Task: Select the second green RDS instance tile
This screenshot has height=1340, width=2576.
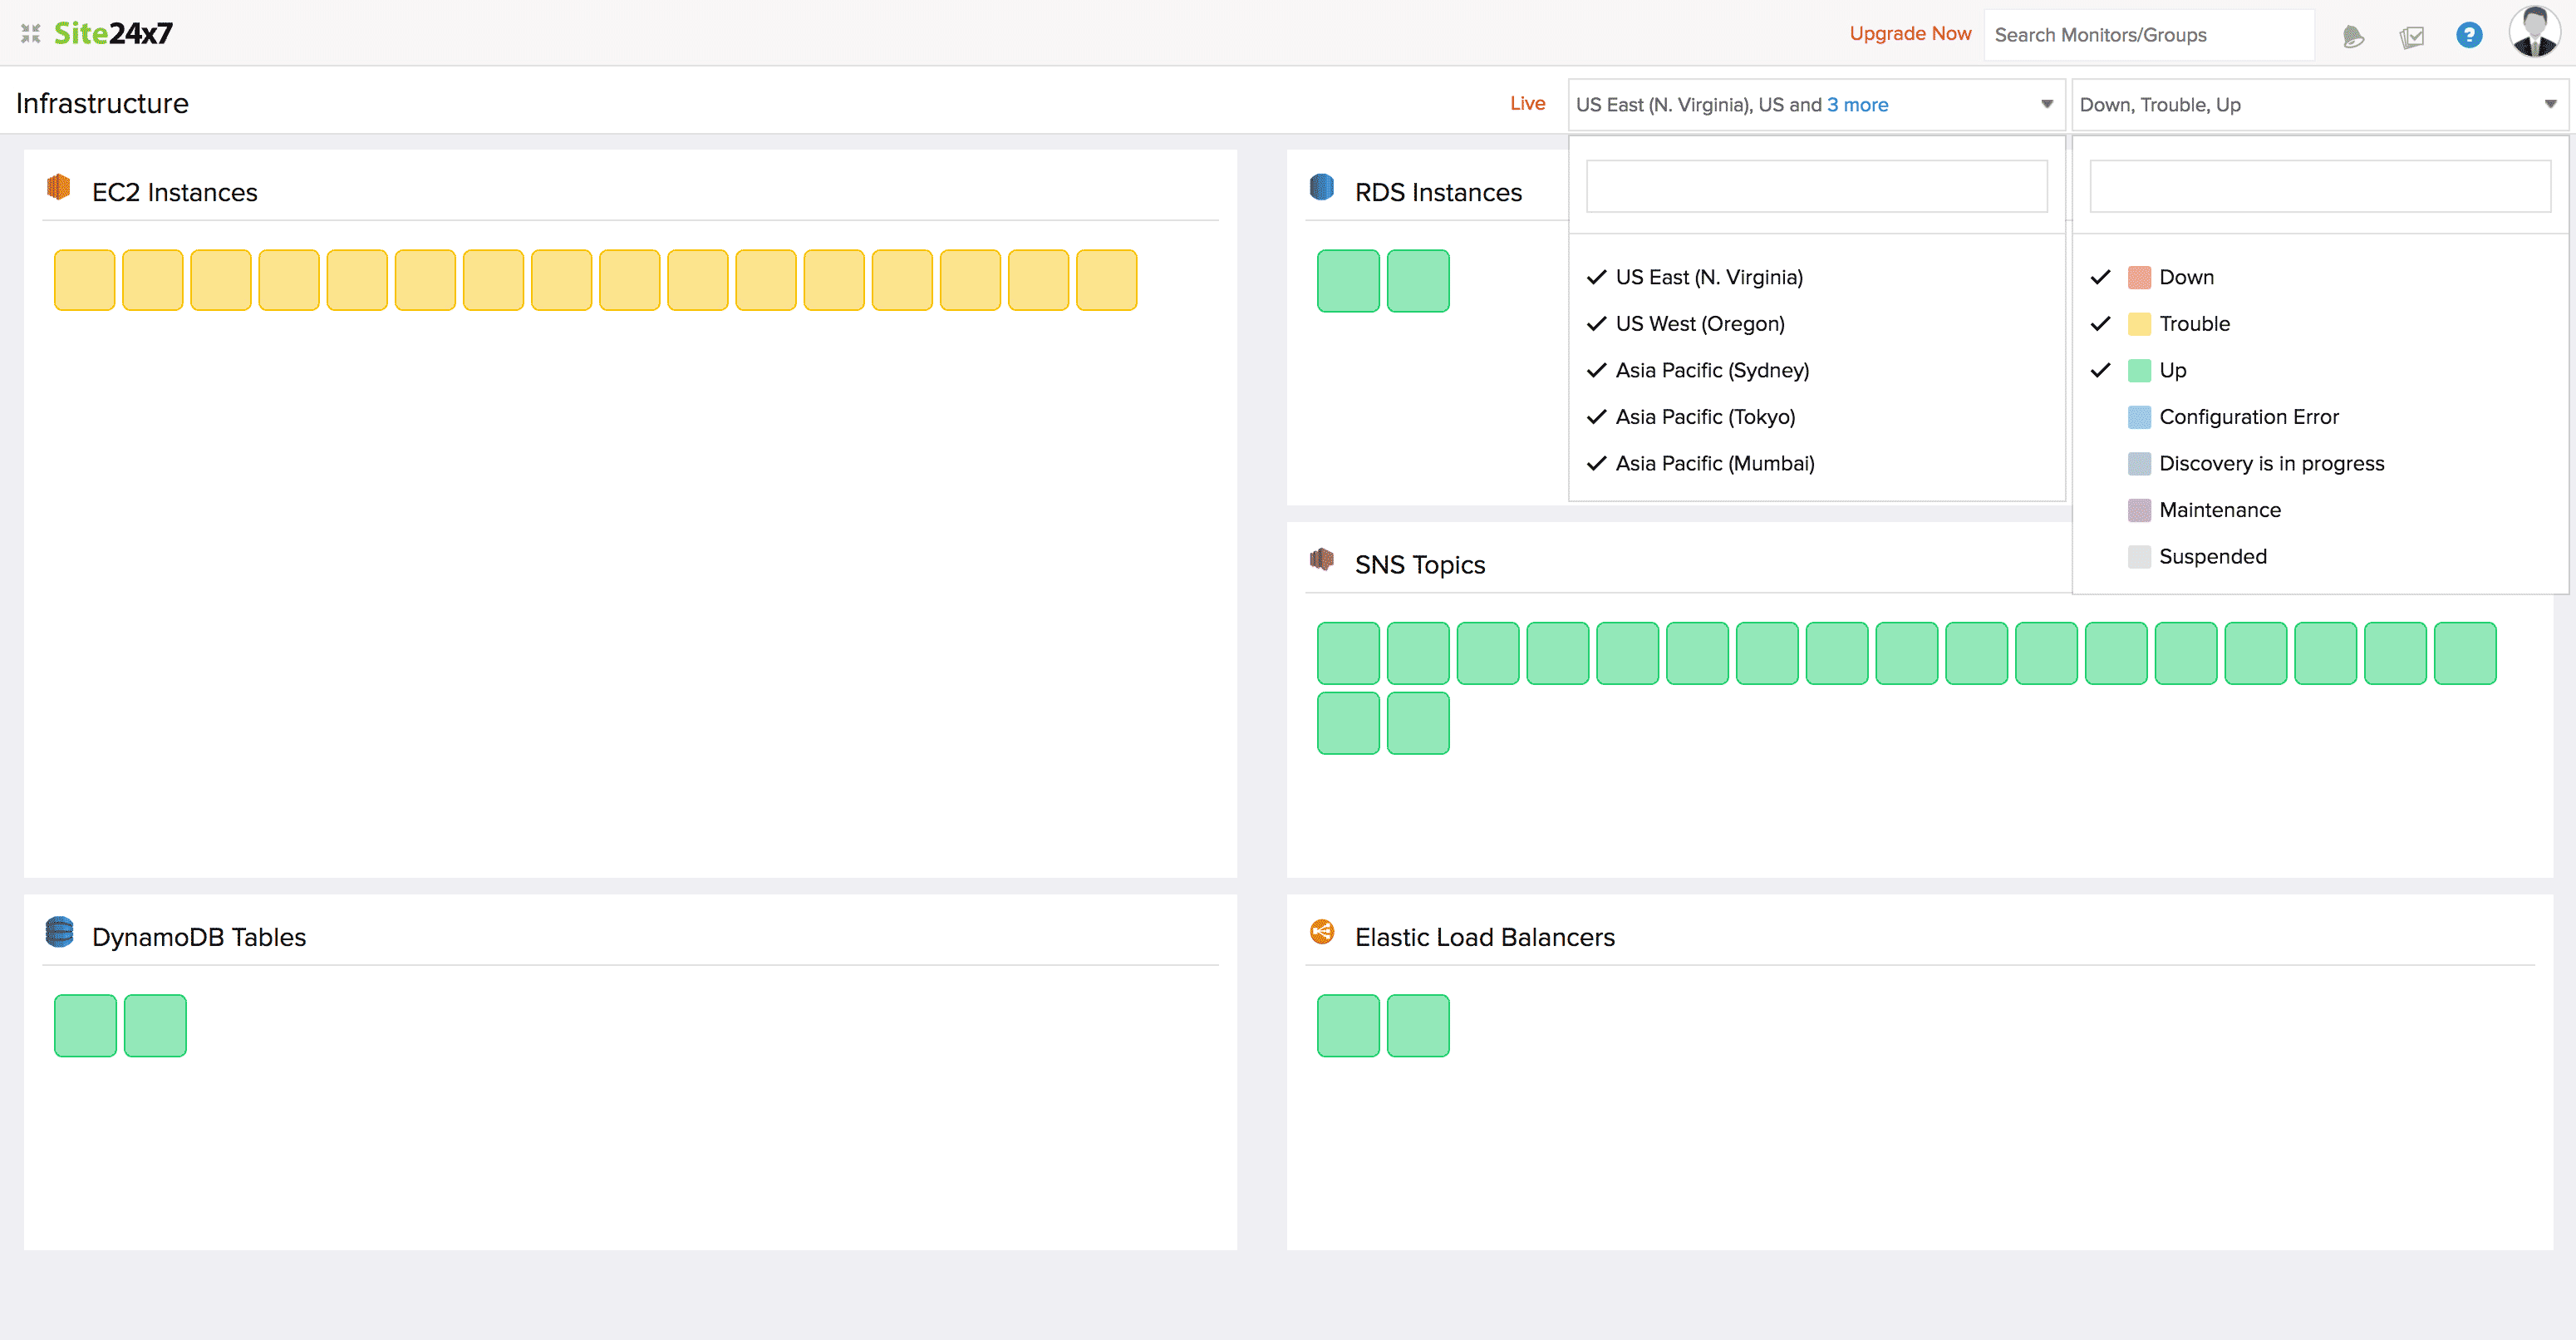Action: point(1418,281)
